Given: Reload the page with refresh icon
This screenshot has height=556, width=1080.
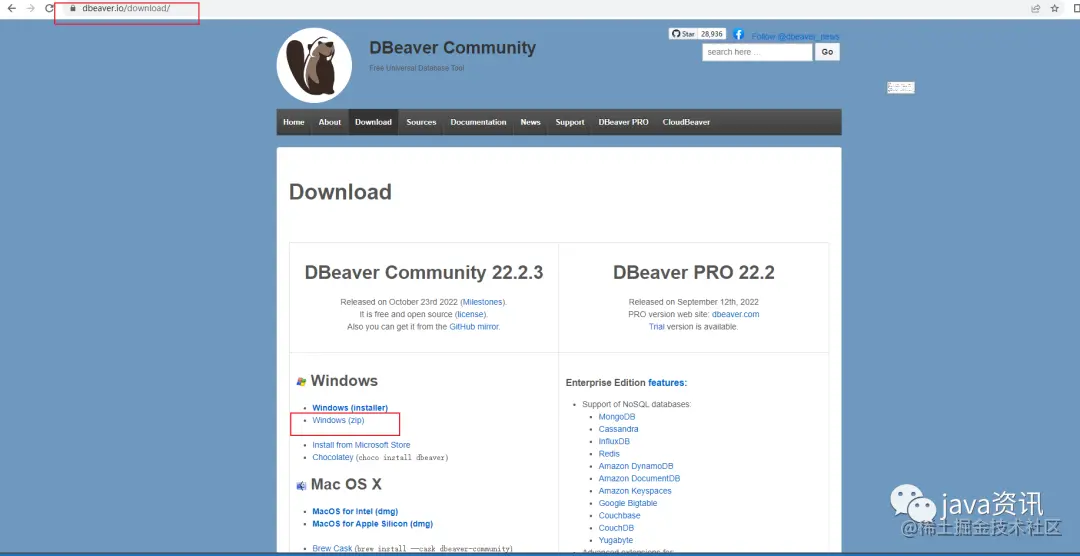Looking at the screenshot, I should coord(49,9).
